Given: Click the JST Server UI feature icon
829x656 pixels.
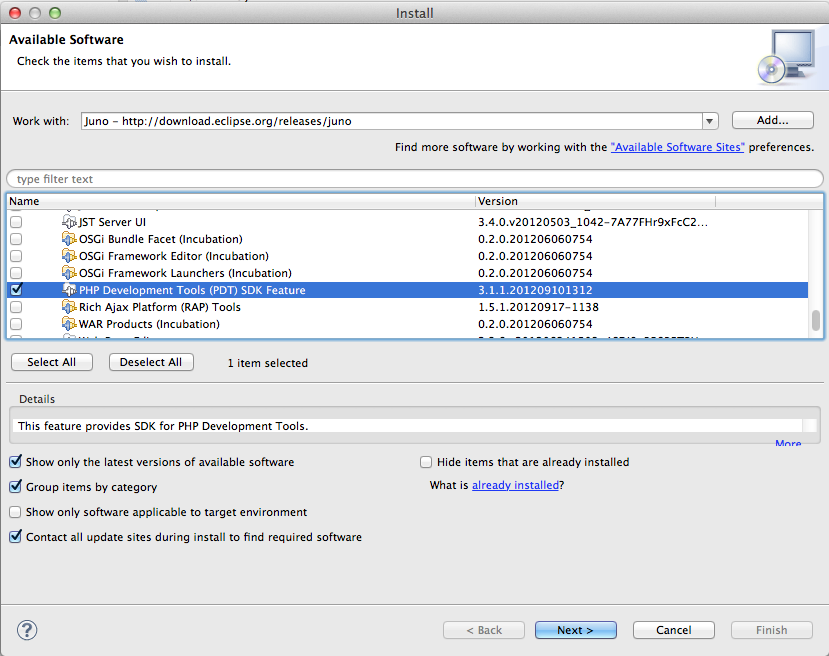Looking at the screenshot, I should 69,222.
